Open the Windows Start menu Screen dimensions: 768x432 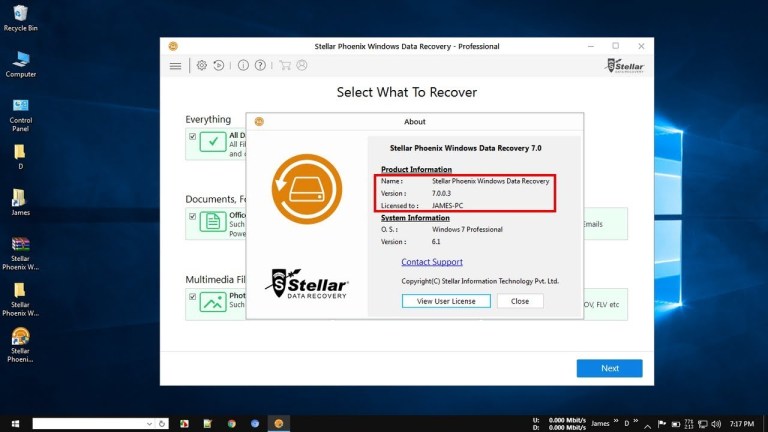15,424
